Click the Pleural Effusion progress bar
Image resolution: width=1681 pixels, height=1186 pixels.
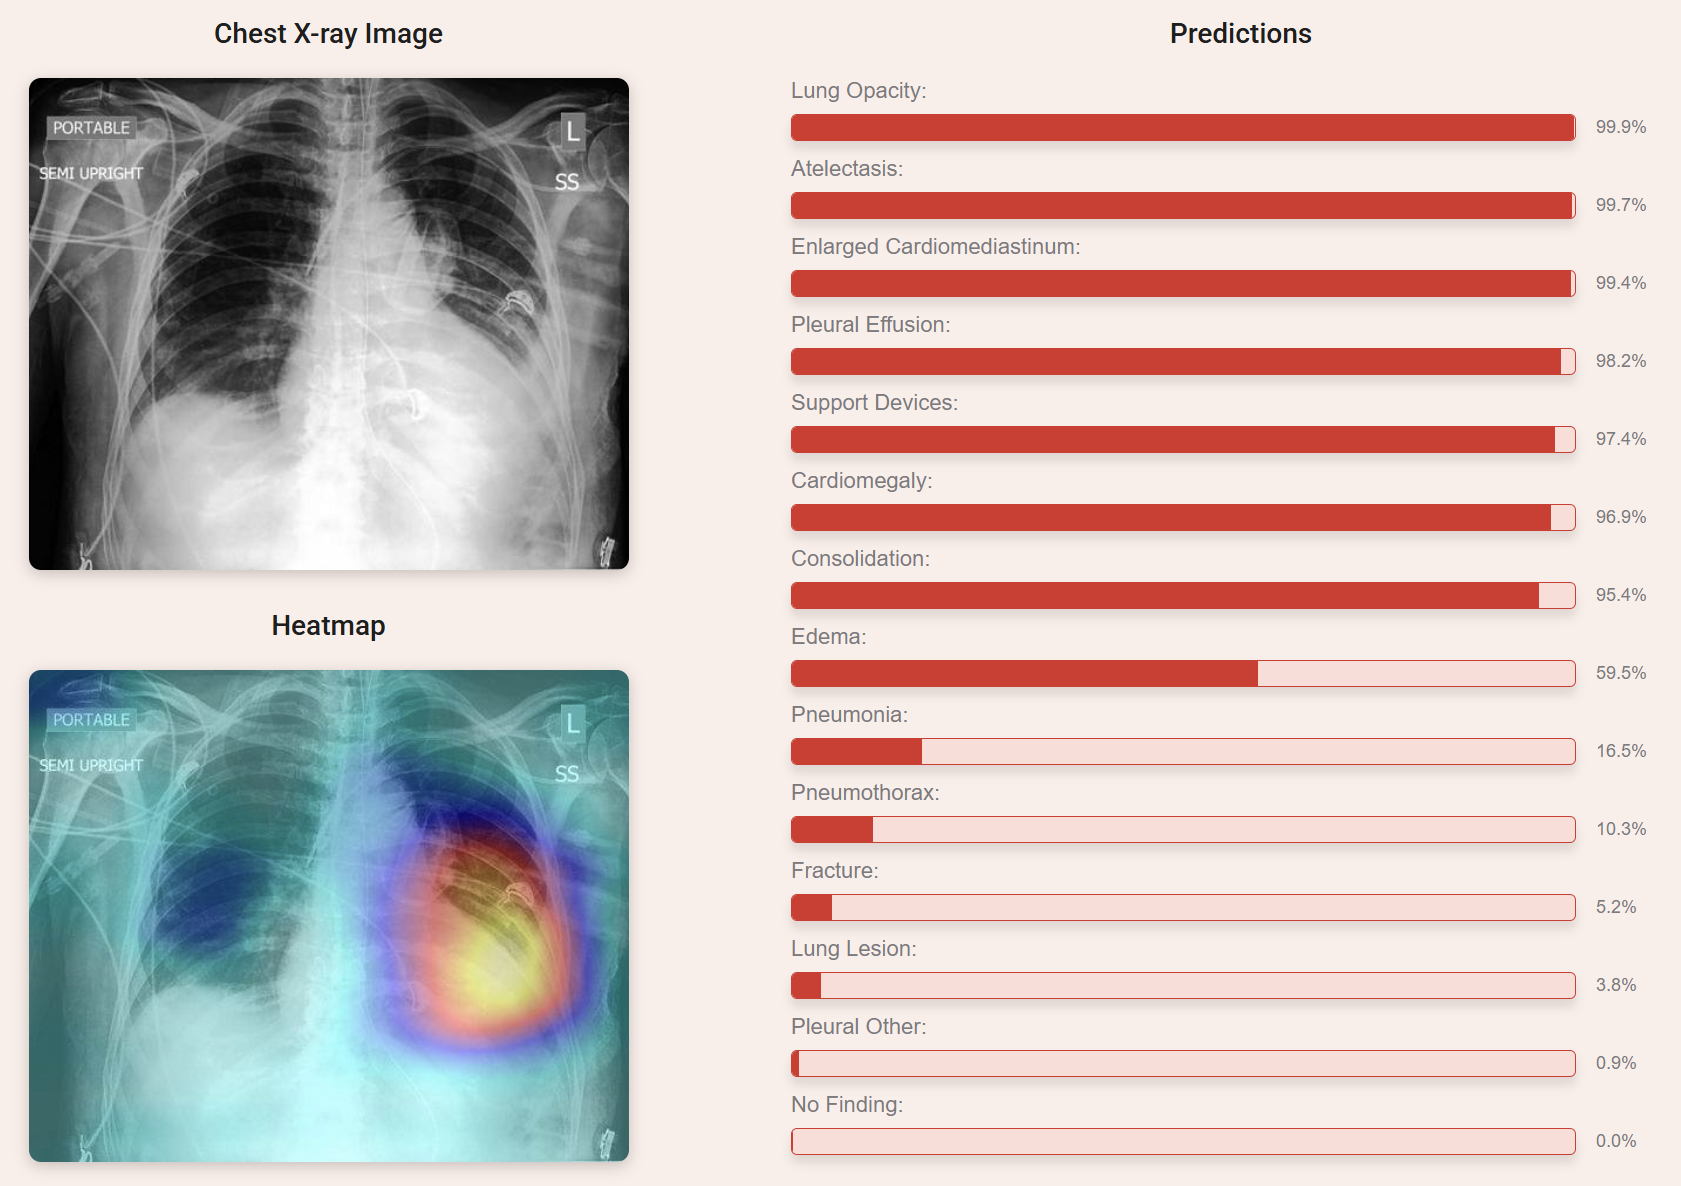click(x=1183, y=361)
